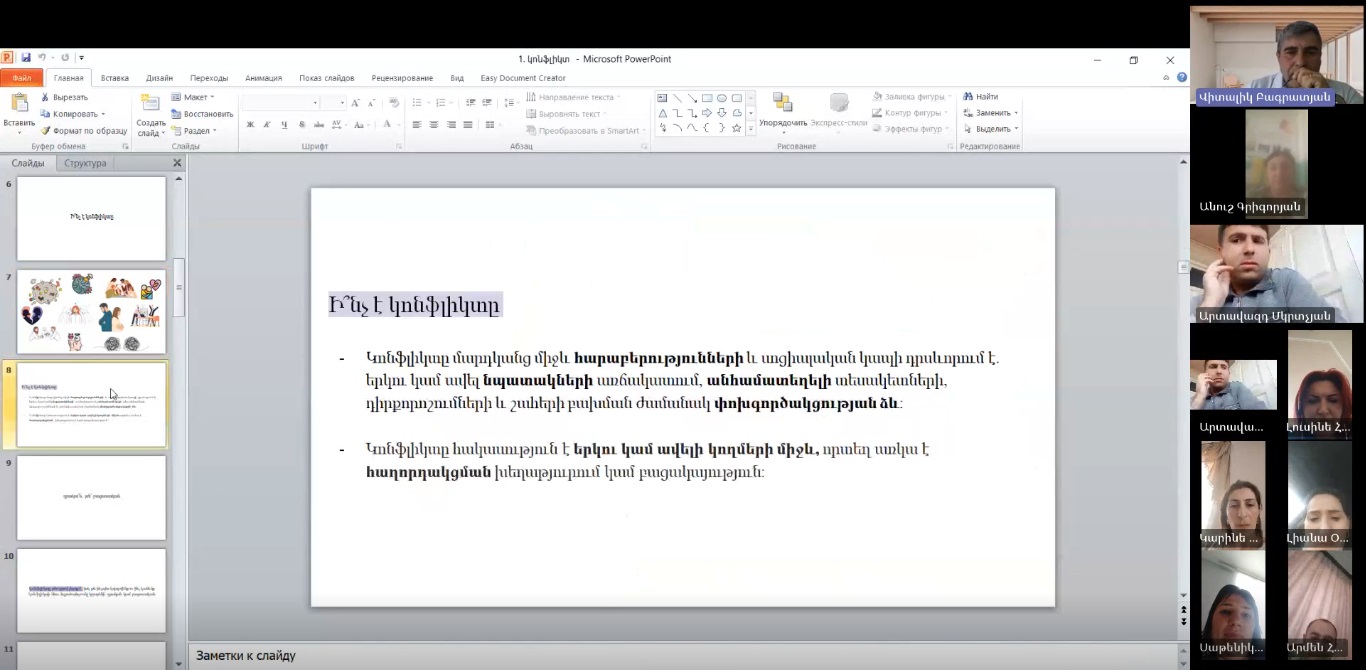1366x670 pixels.
Task: Create a new slide with Создать слайд icon
Action: click(x=150, y=102)
